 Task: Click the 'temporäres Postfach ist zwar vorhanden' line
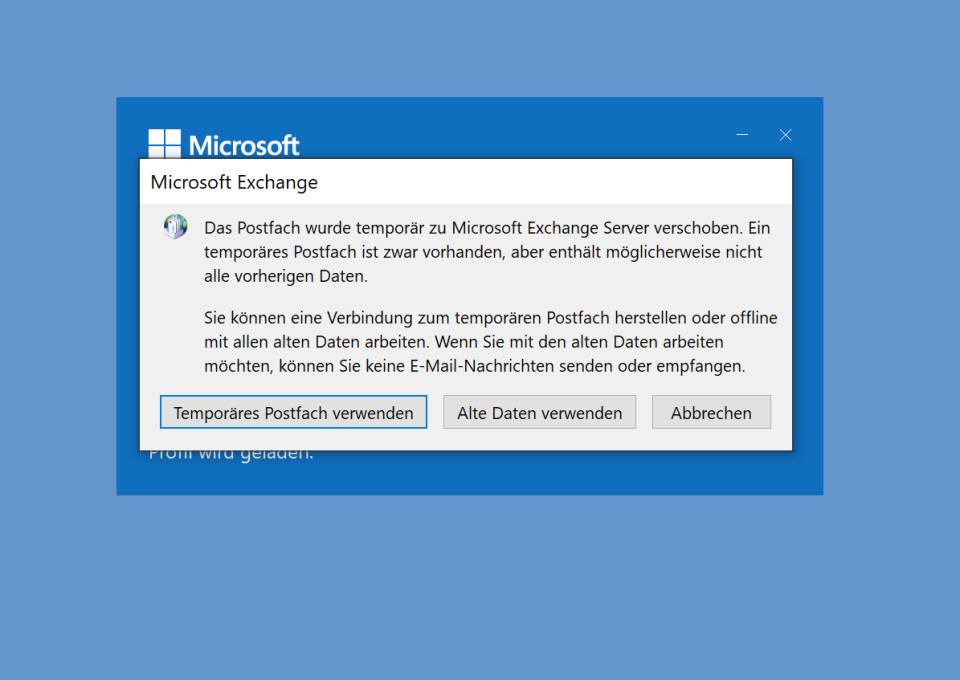tap(483, 252)
